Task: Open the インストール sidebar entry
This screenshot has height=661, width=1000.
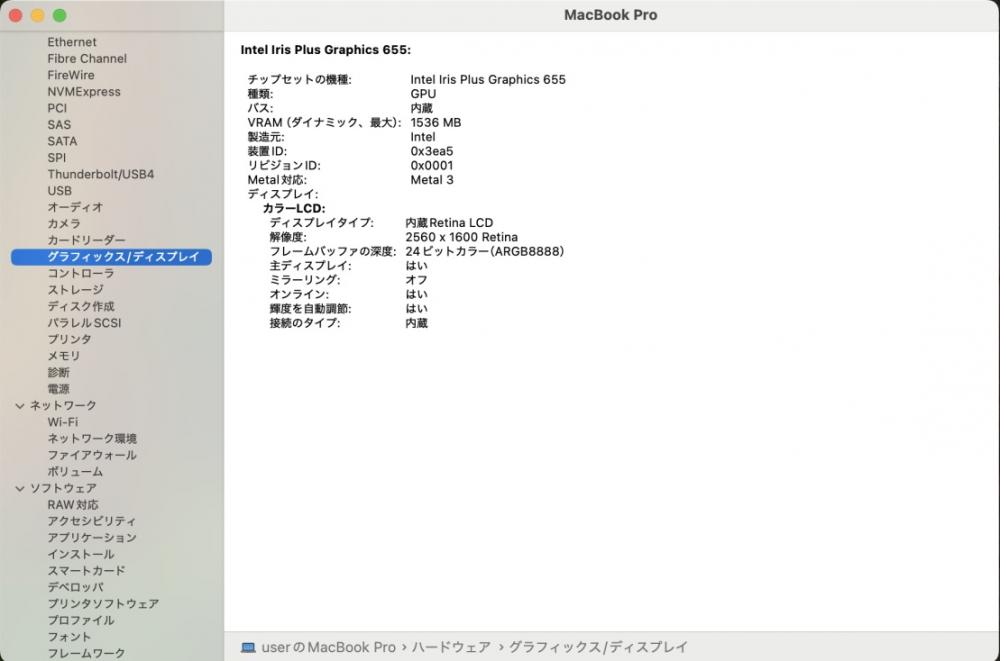Action: (x=81, y=555)
